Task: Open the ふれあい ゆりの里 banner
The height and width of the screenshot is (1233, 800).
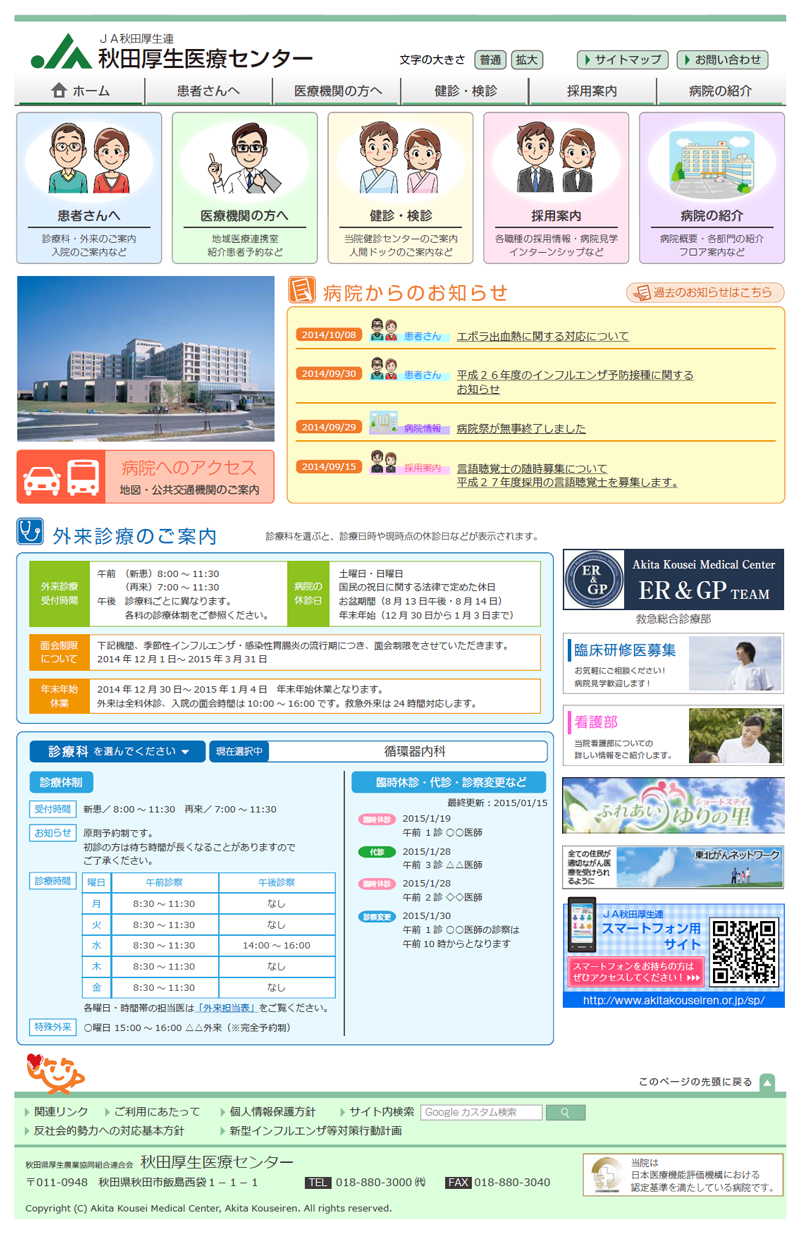Action: pos(673,805)
